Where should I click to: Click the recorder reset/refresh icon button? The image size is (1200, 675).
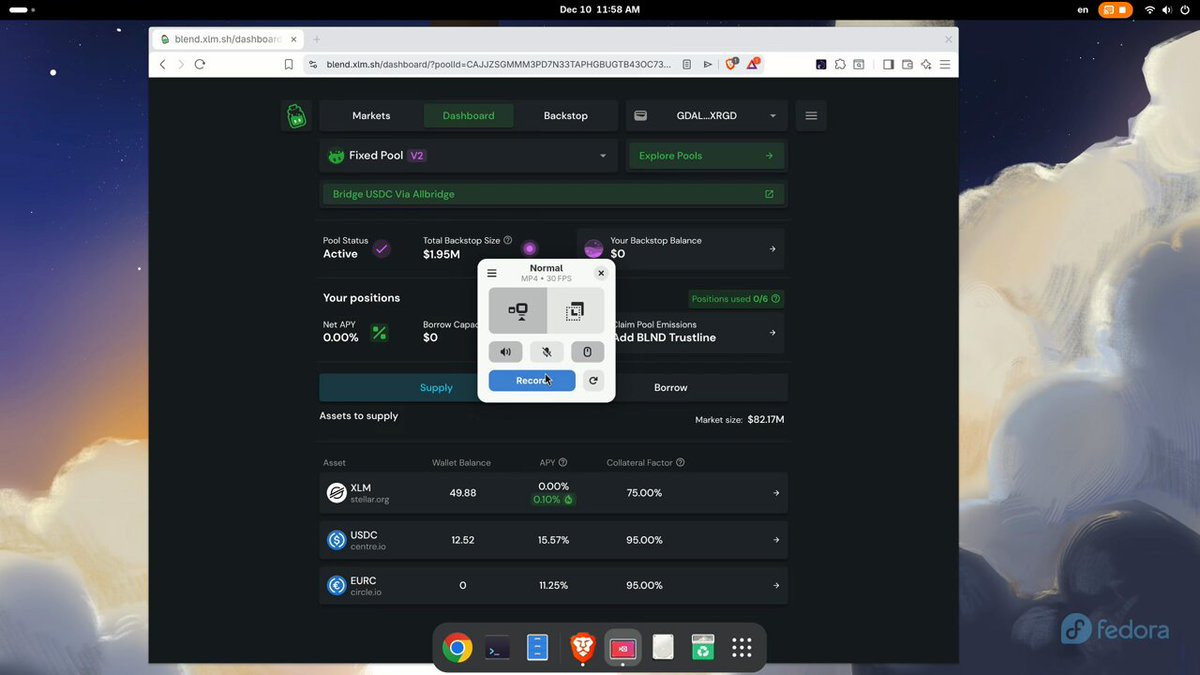[593, 381]
